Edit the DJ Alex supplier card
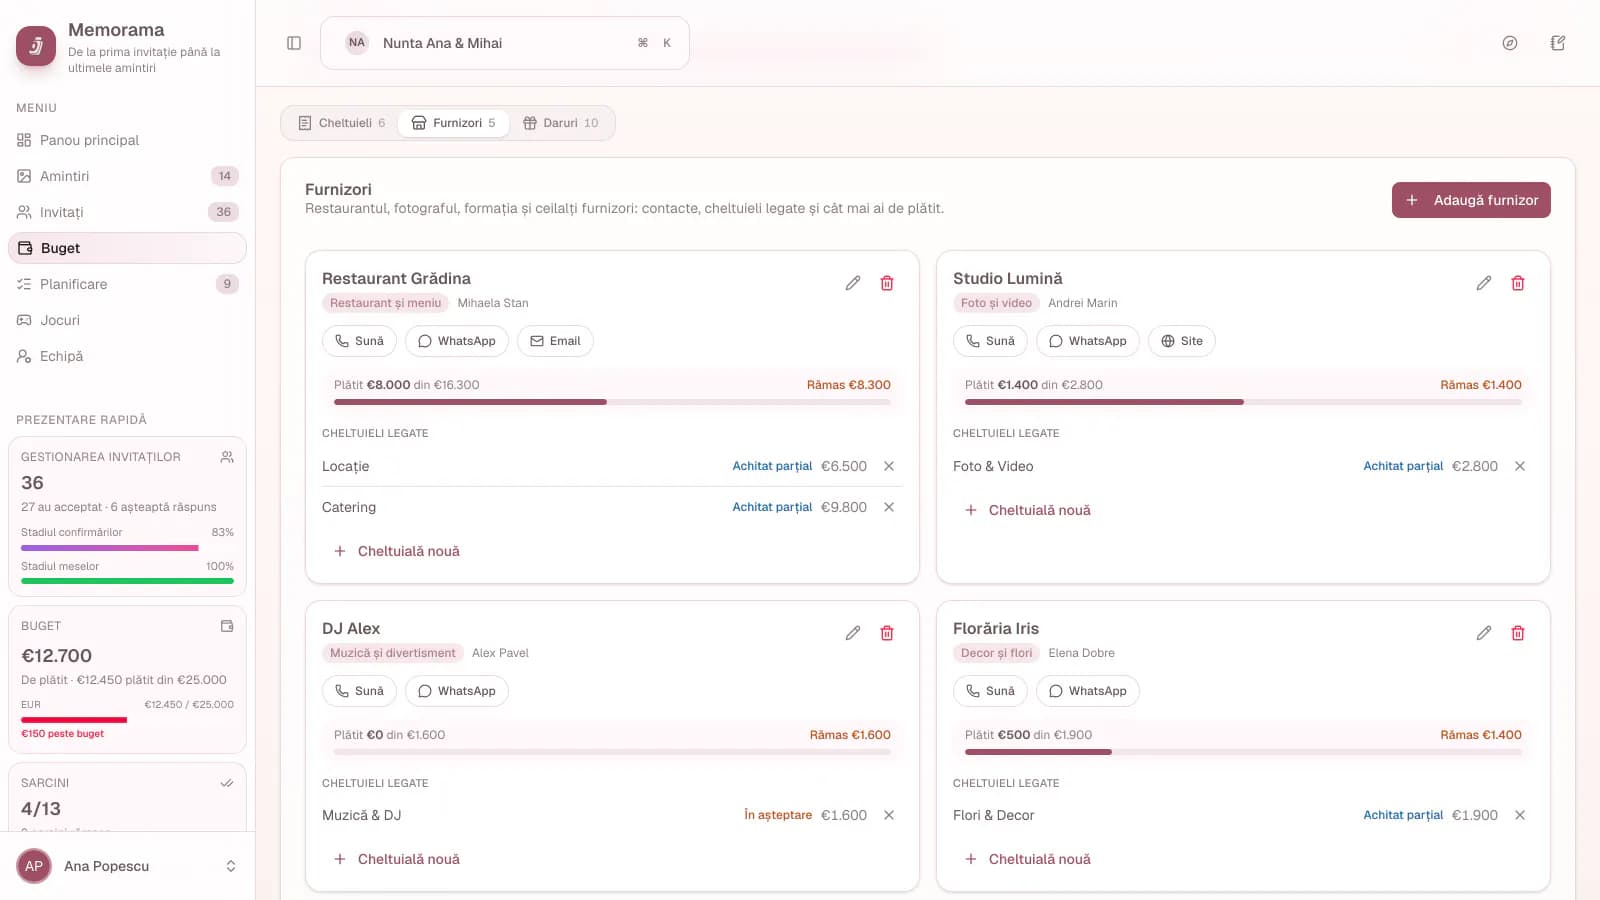This screenshot has width=1600, height=900. pyautogui.click(x=853, y=633)
